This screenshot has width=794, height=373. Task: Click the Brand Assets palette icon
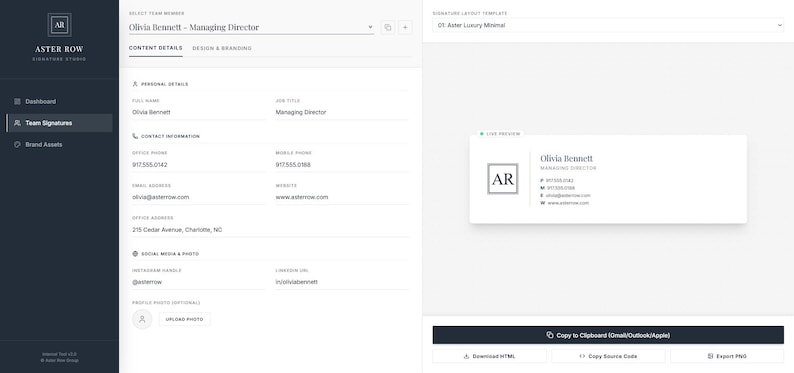point(17,145)
